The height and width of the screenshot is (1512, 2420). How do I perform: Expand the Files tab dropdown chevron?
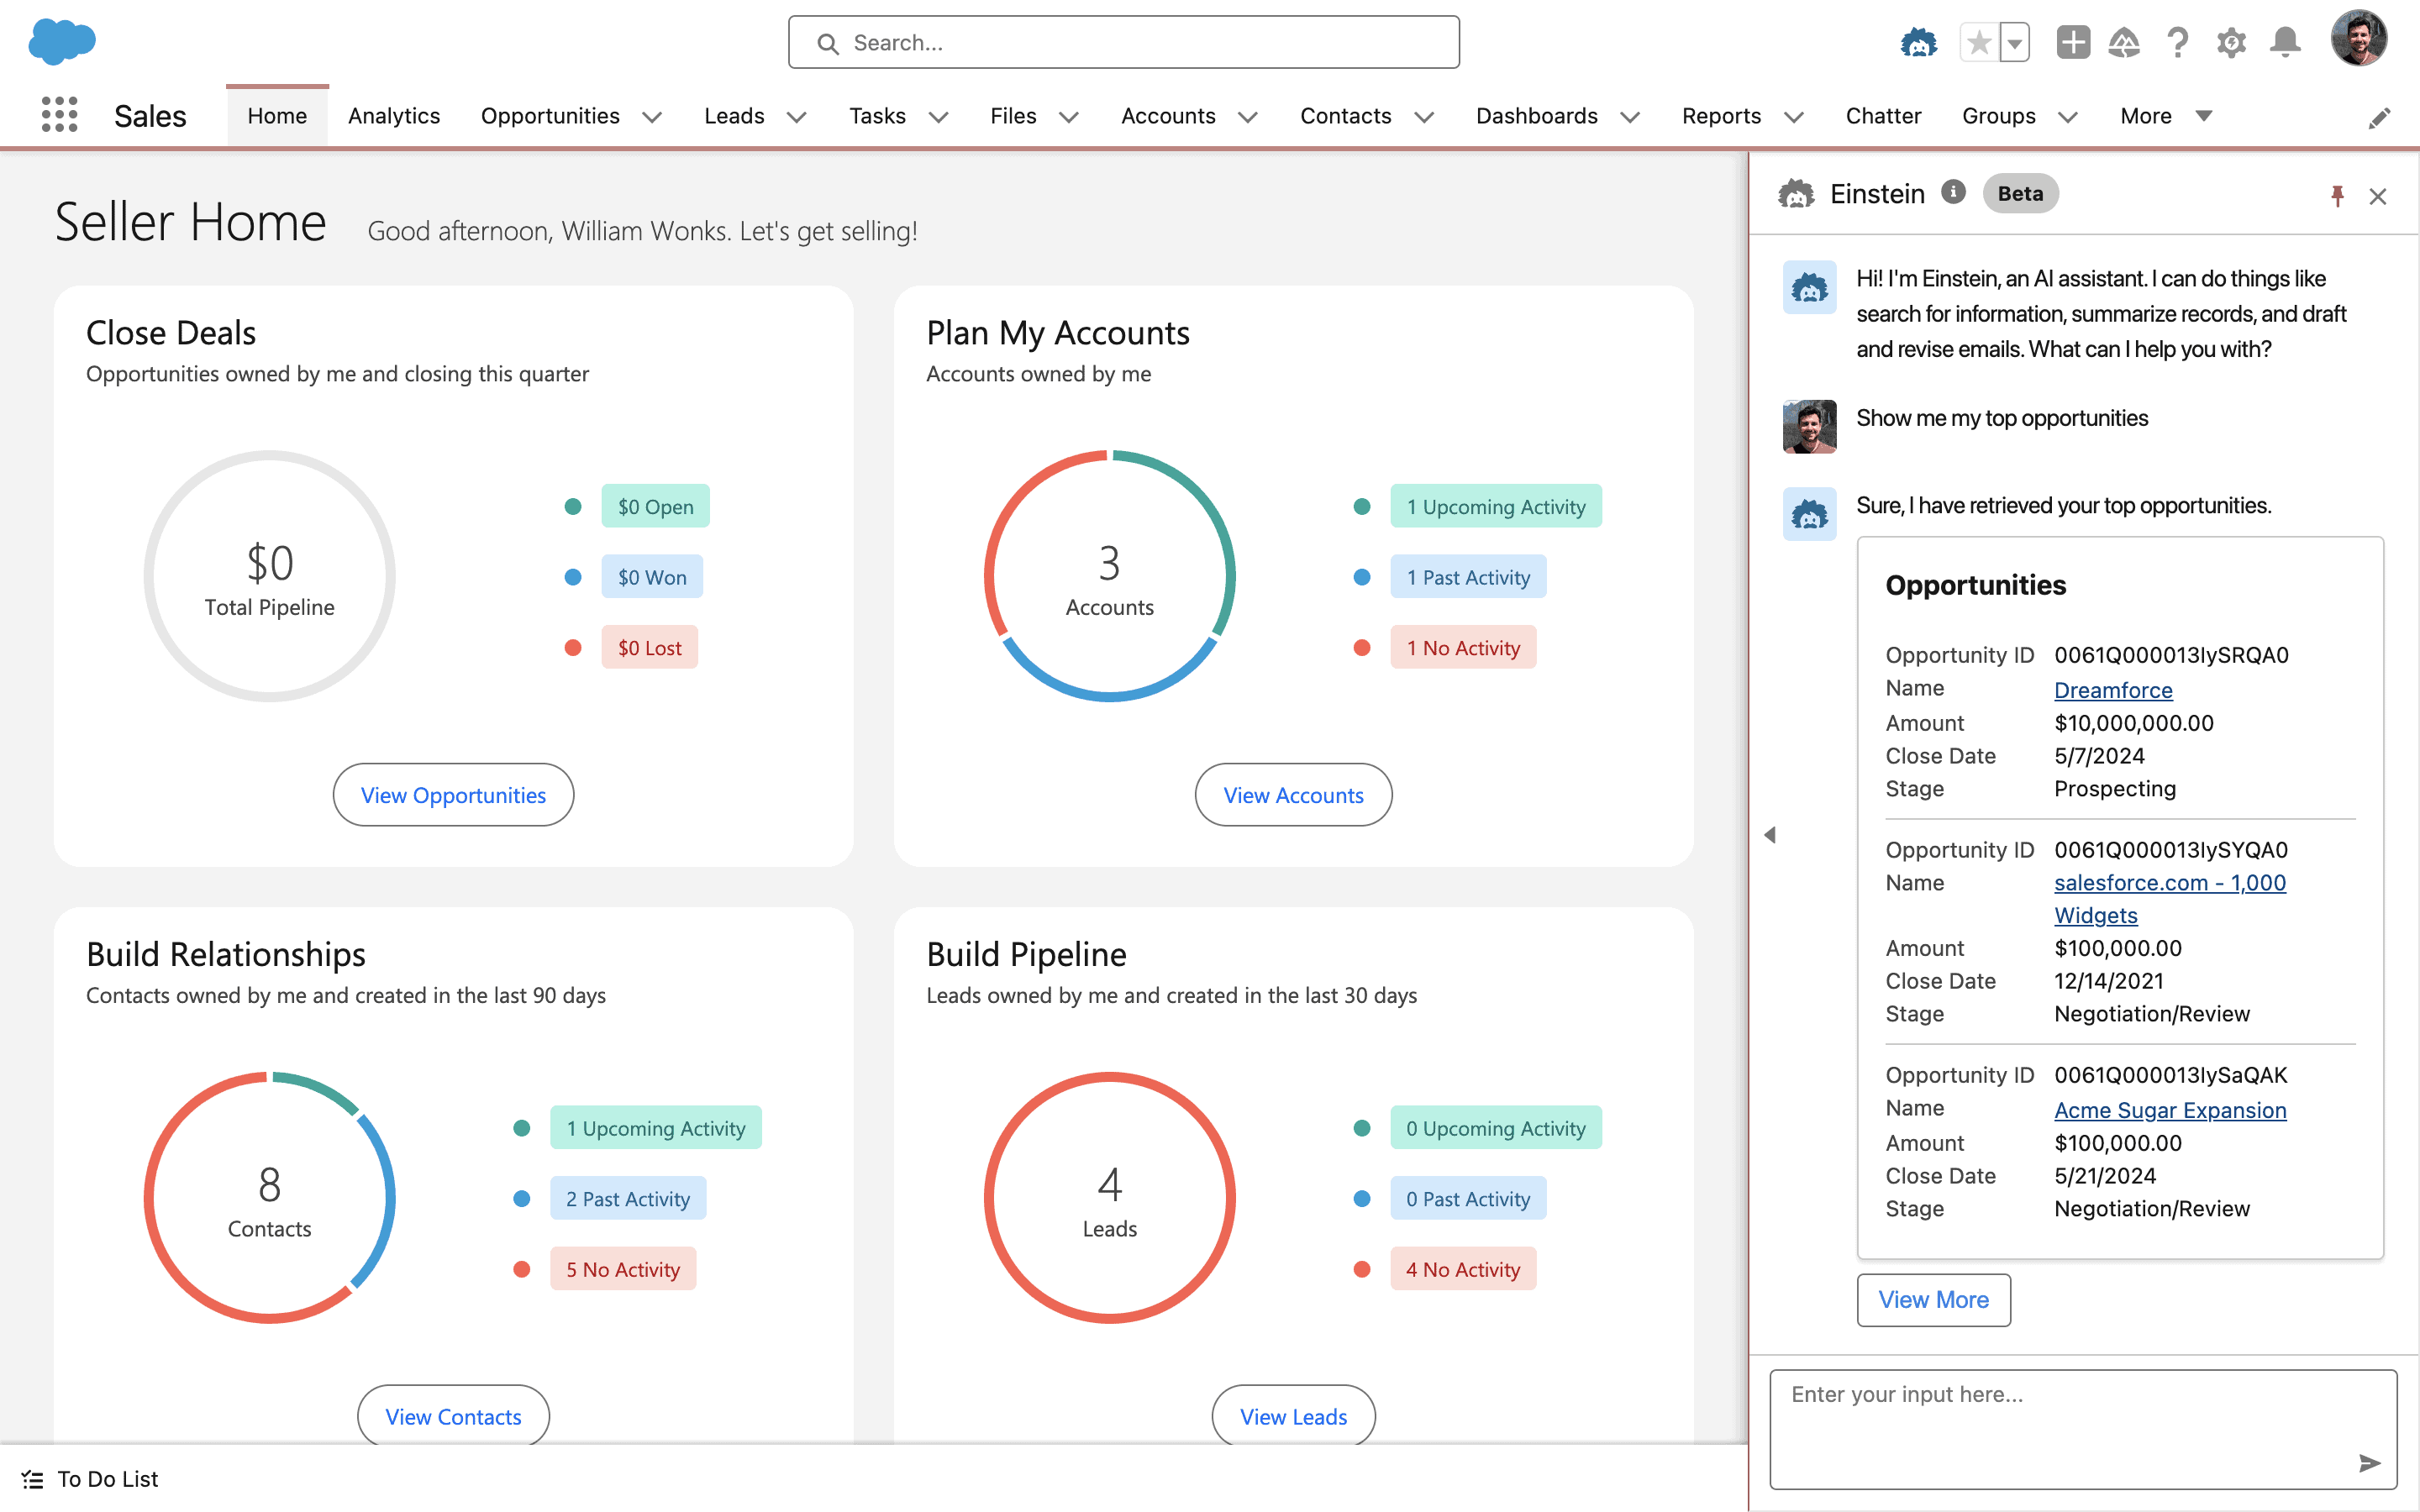tap(1069, 117)
